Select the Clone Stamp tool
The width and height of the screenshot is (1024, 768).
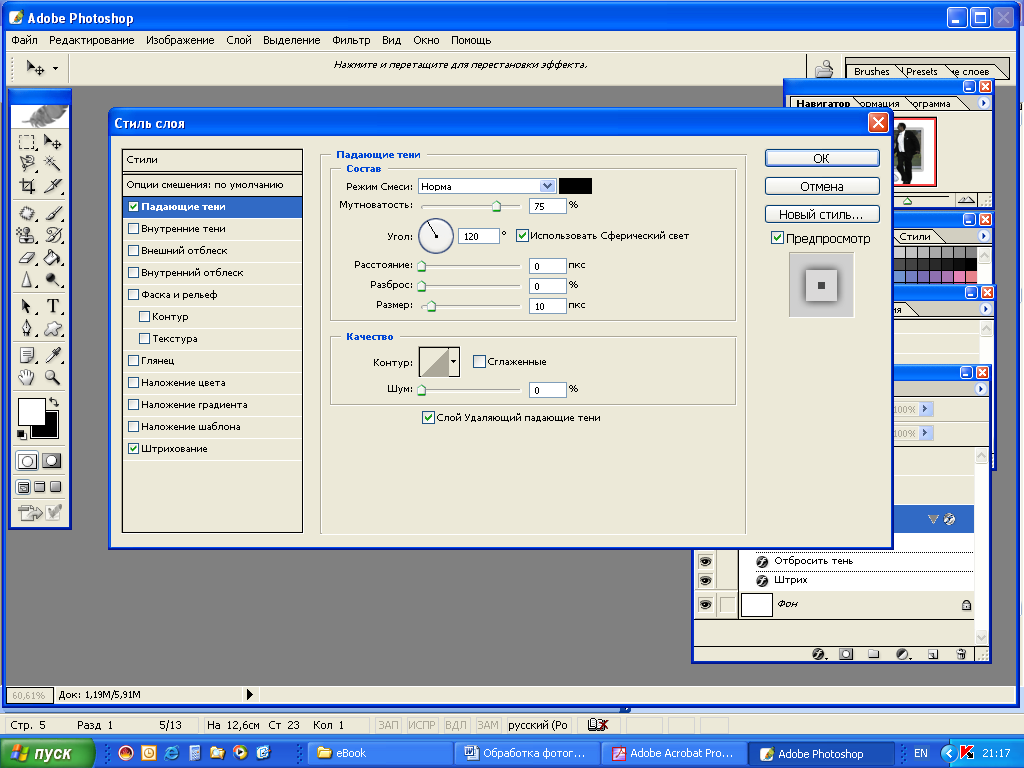(27, 235)
